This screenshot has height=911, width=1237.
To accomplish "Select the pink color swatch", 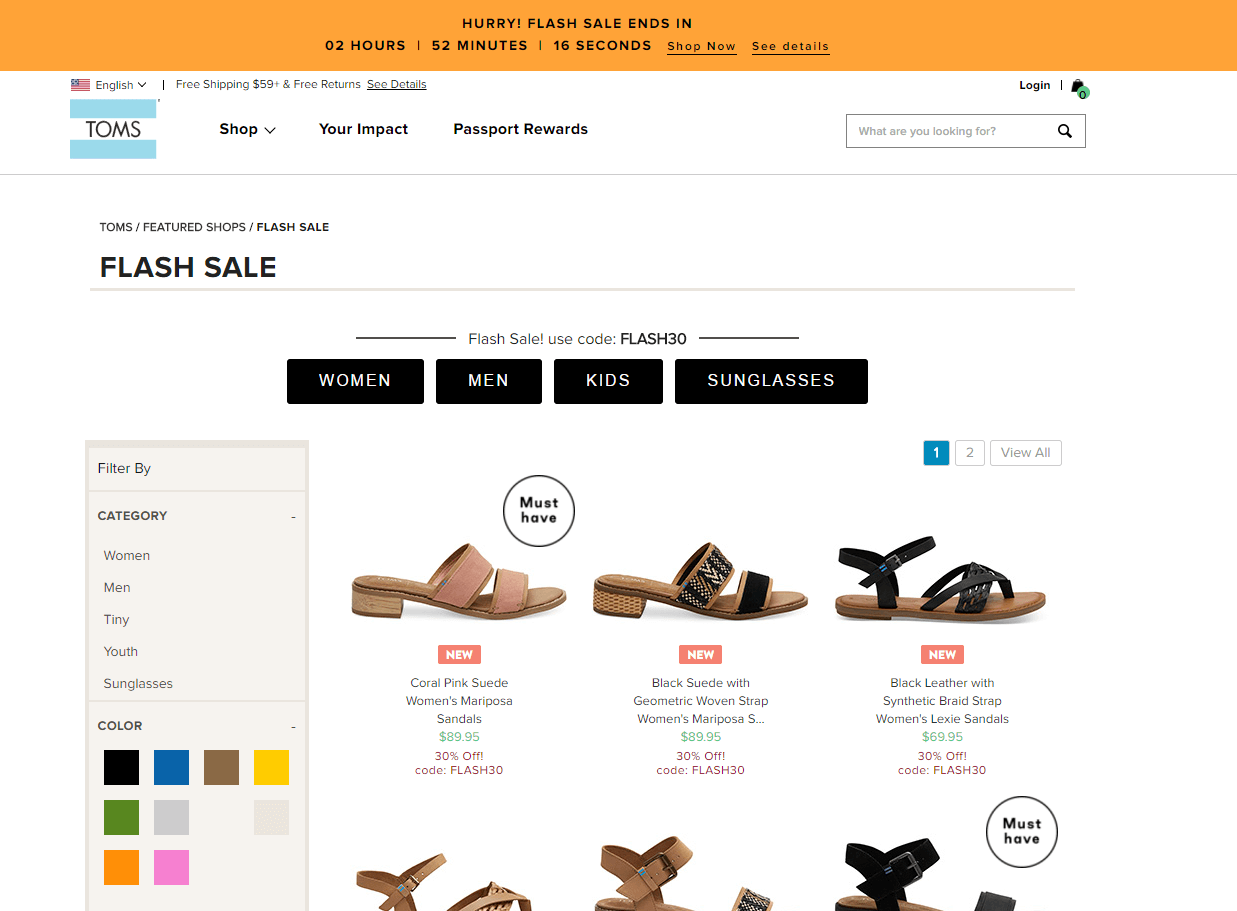I will tap(171, 867).
